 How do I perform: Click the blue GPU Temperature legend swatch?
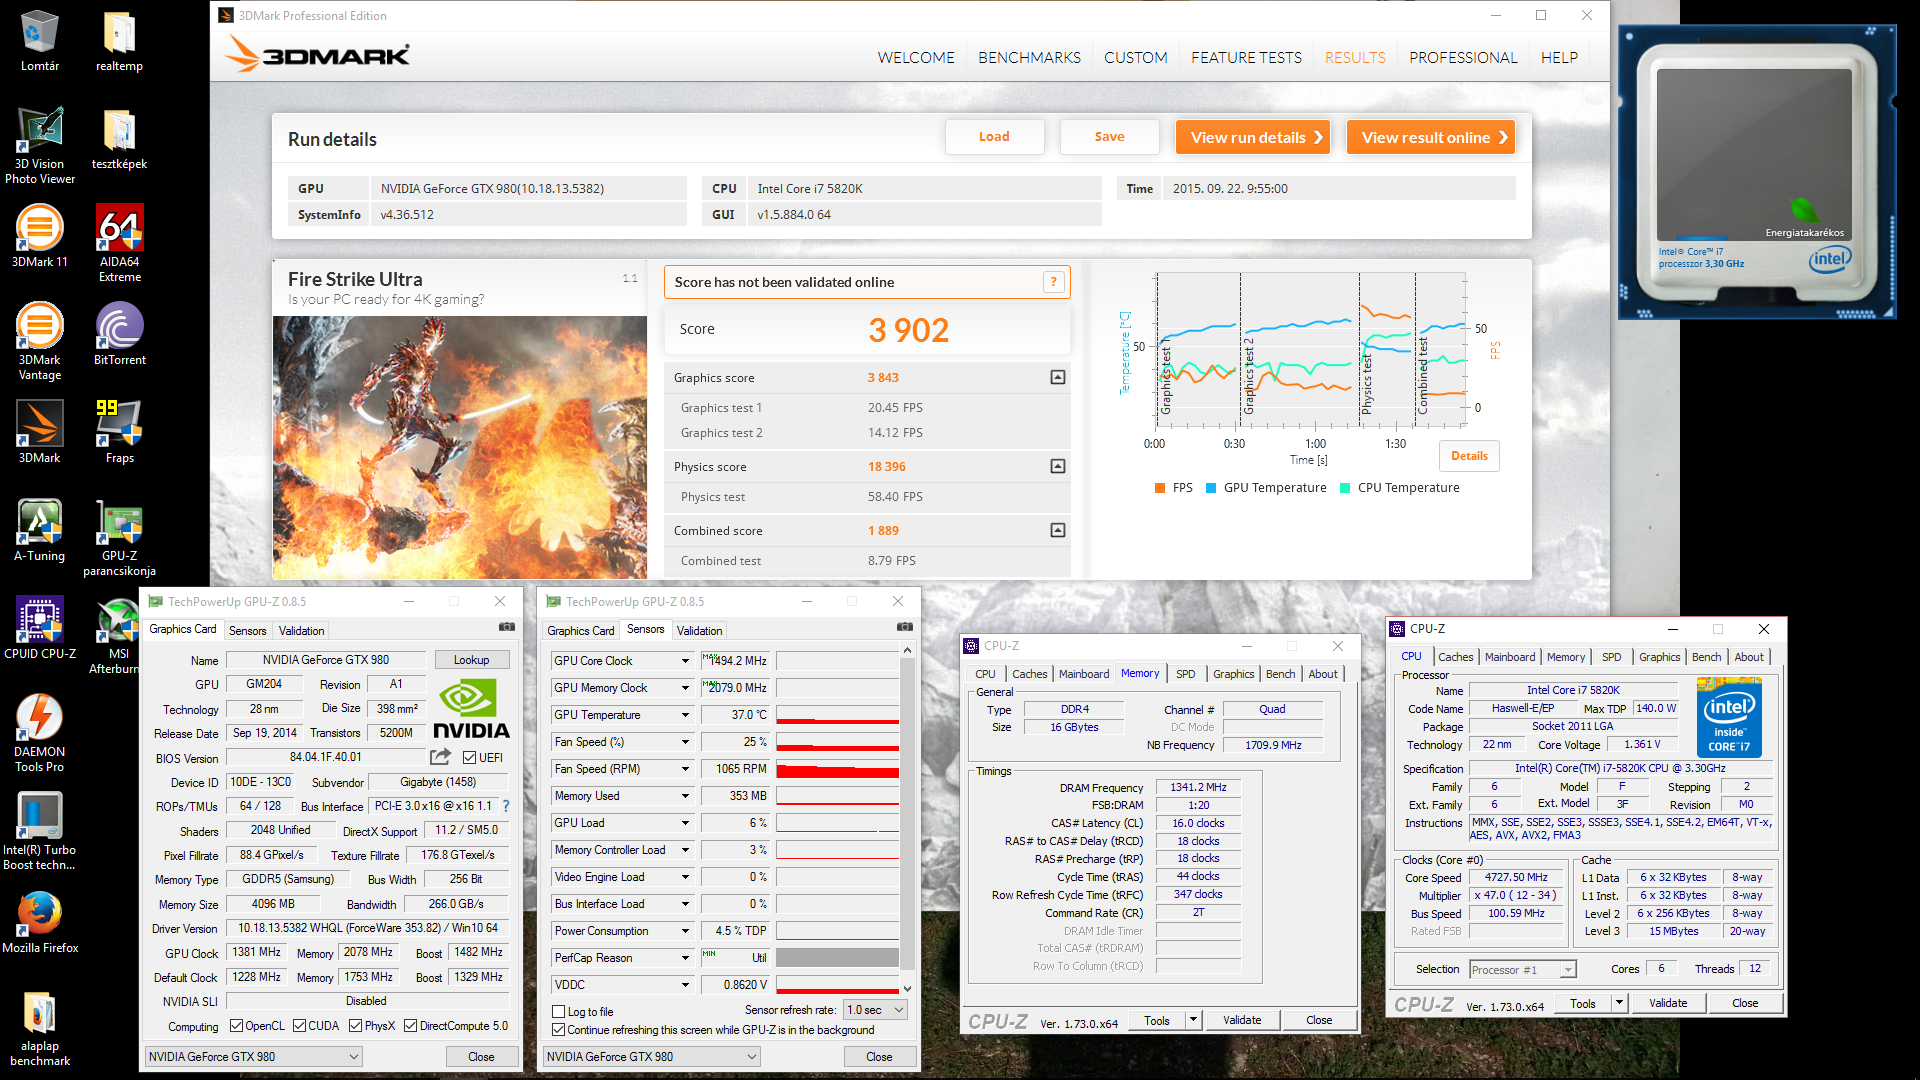pos(1211,488)
